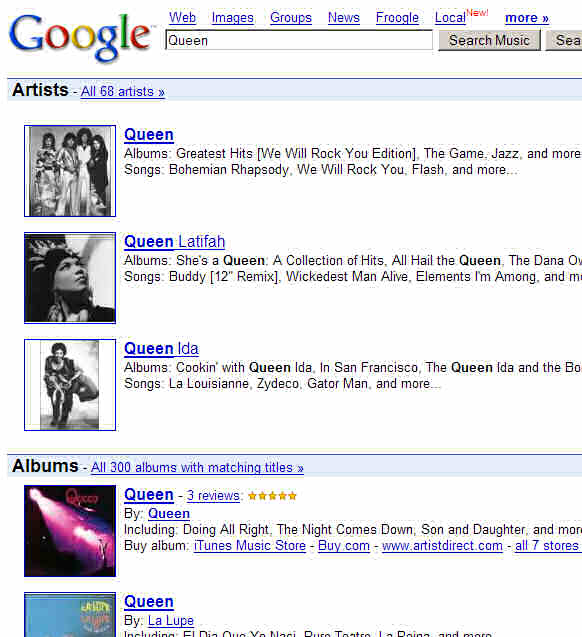
Task: Open the Groups link
Action: 291,17
